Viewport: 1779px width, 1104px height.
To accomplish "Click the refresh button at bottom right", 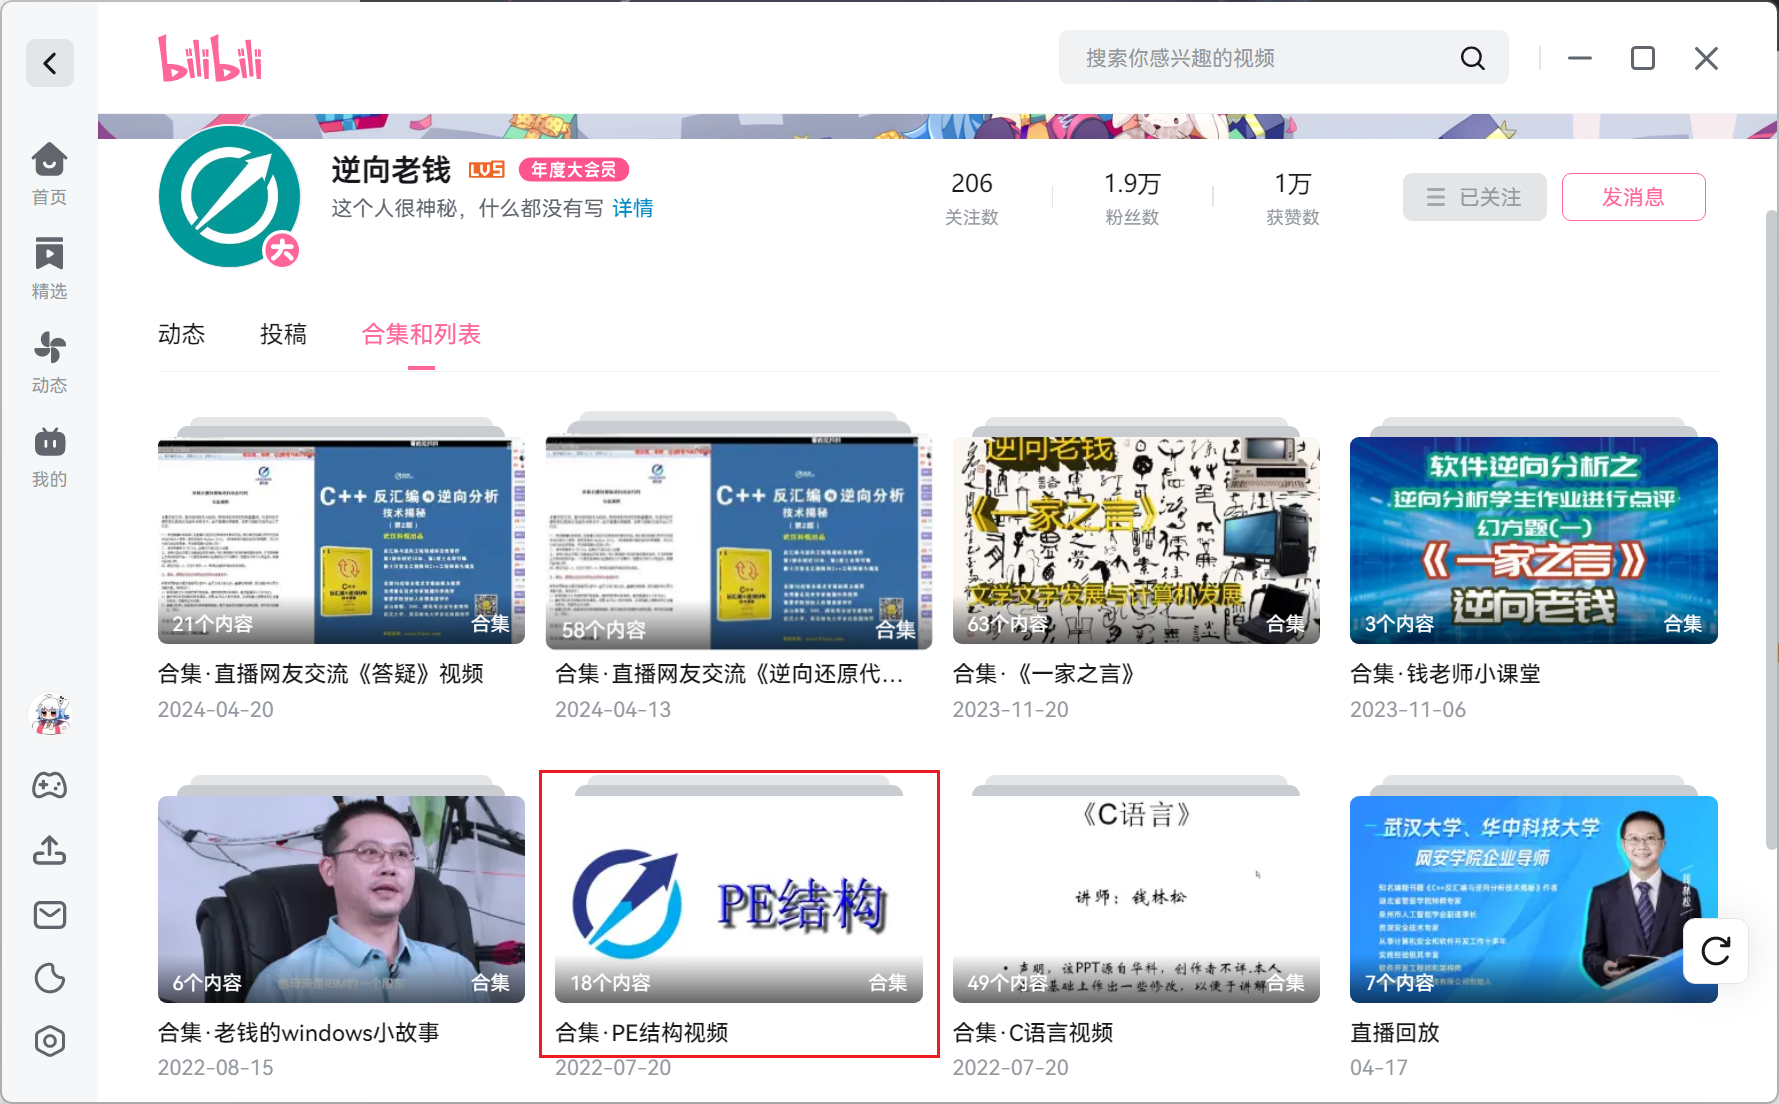I will [x=1715, y=951].
